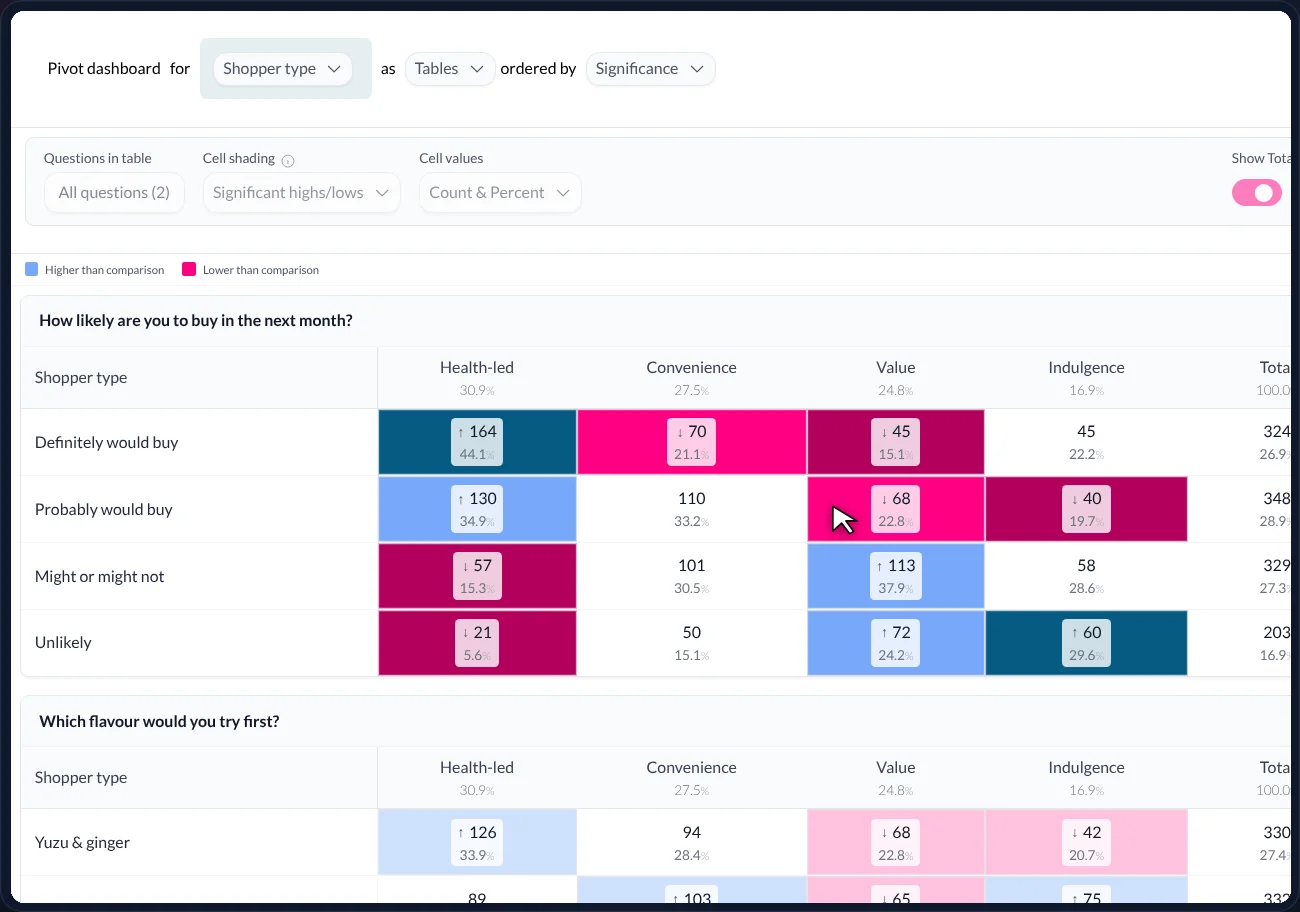Image resolution: width=1300 pixels, height=912 pixels.
Task: Select the Health-led column header in first table
Action: tap(477, 377)
